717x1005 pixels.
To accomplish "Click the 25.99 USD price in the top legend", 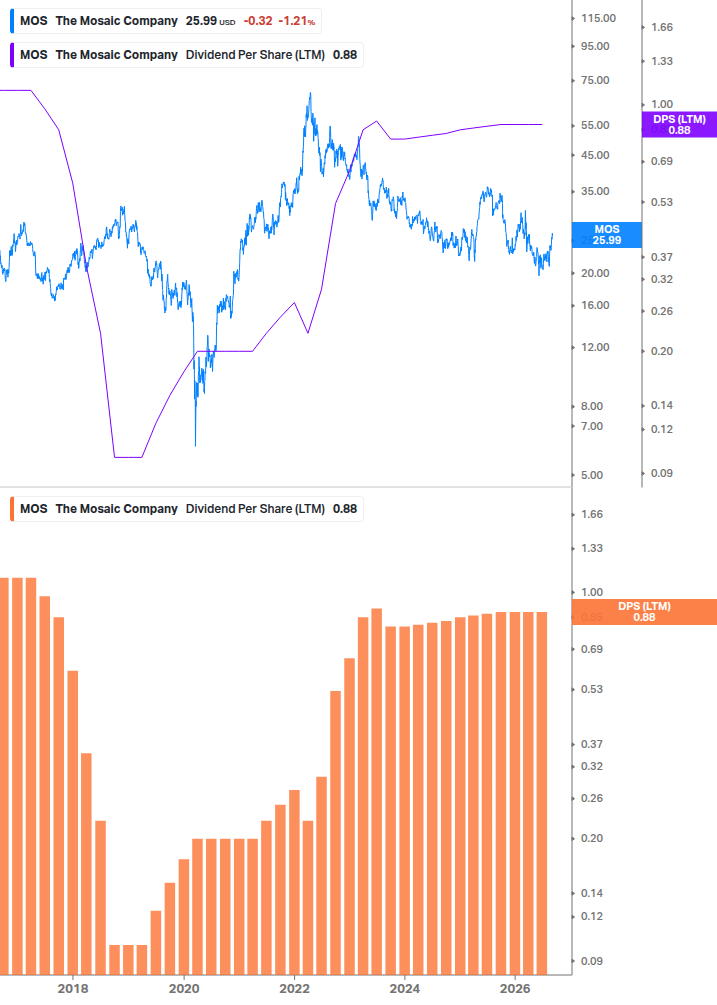I will click(x=210, y=21).
